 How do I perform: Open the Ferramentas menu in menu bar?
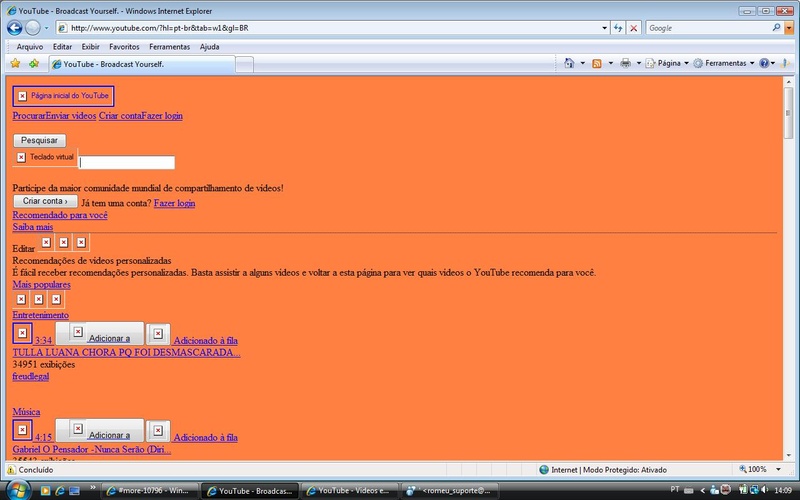tap(169, 47)
